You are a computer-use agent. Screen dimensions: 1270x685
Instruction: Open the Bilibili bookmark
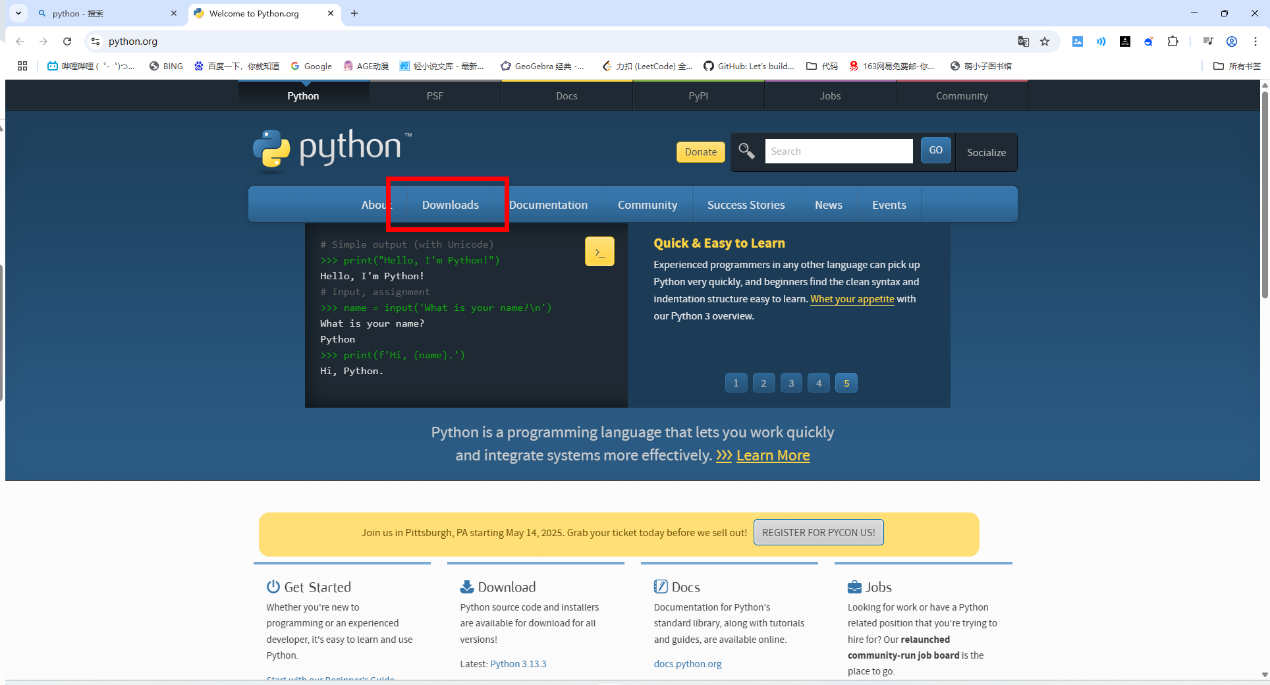pyautogui.click(x=91, y=66)
